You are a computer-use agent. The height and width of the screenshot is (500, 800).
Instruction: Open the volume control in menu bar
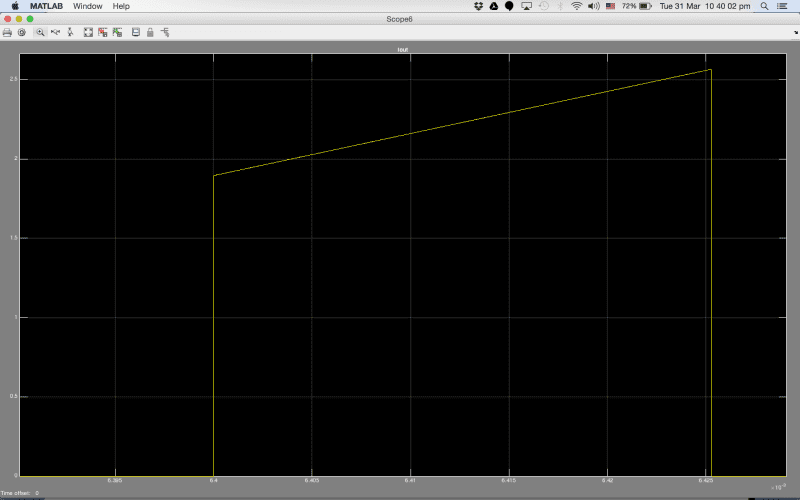tap(593, 6)
